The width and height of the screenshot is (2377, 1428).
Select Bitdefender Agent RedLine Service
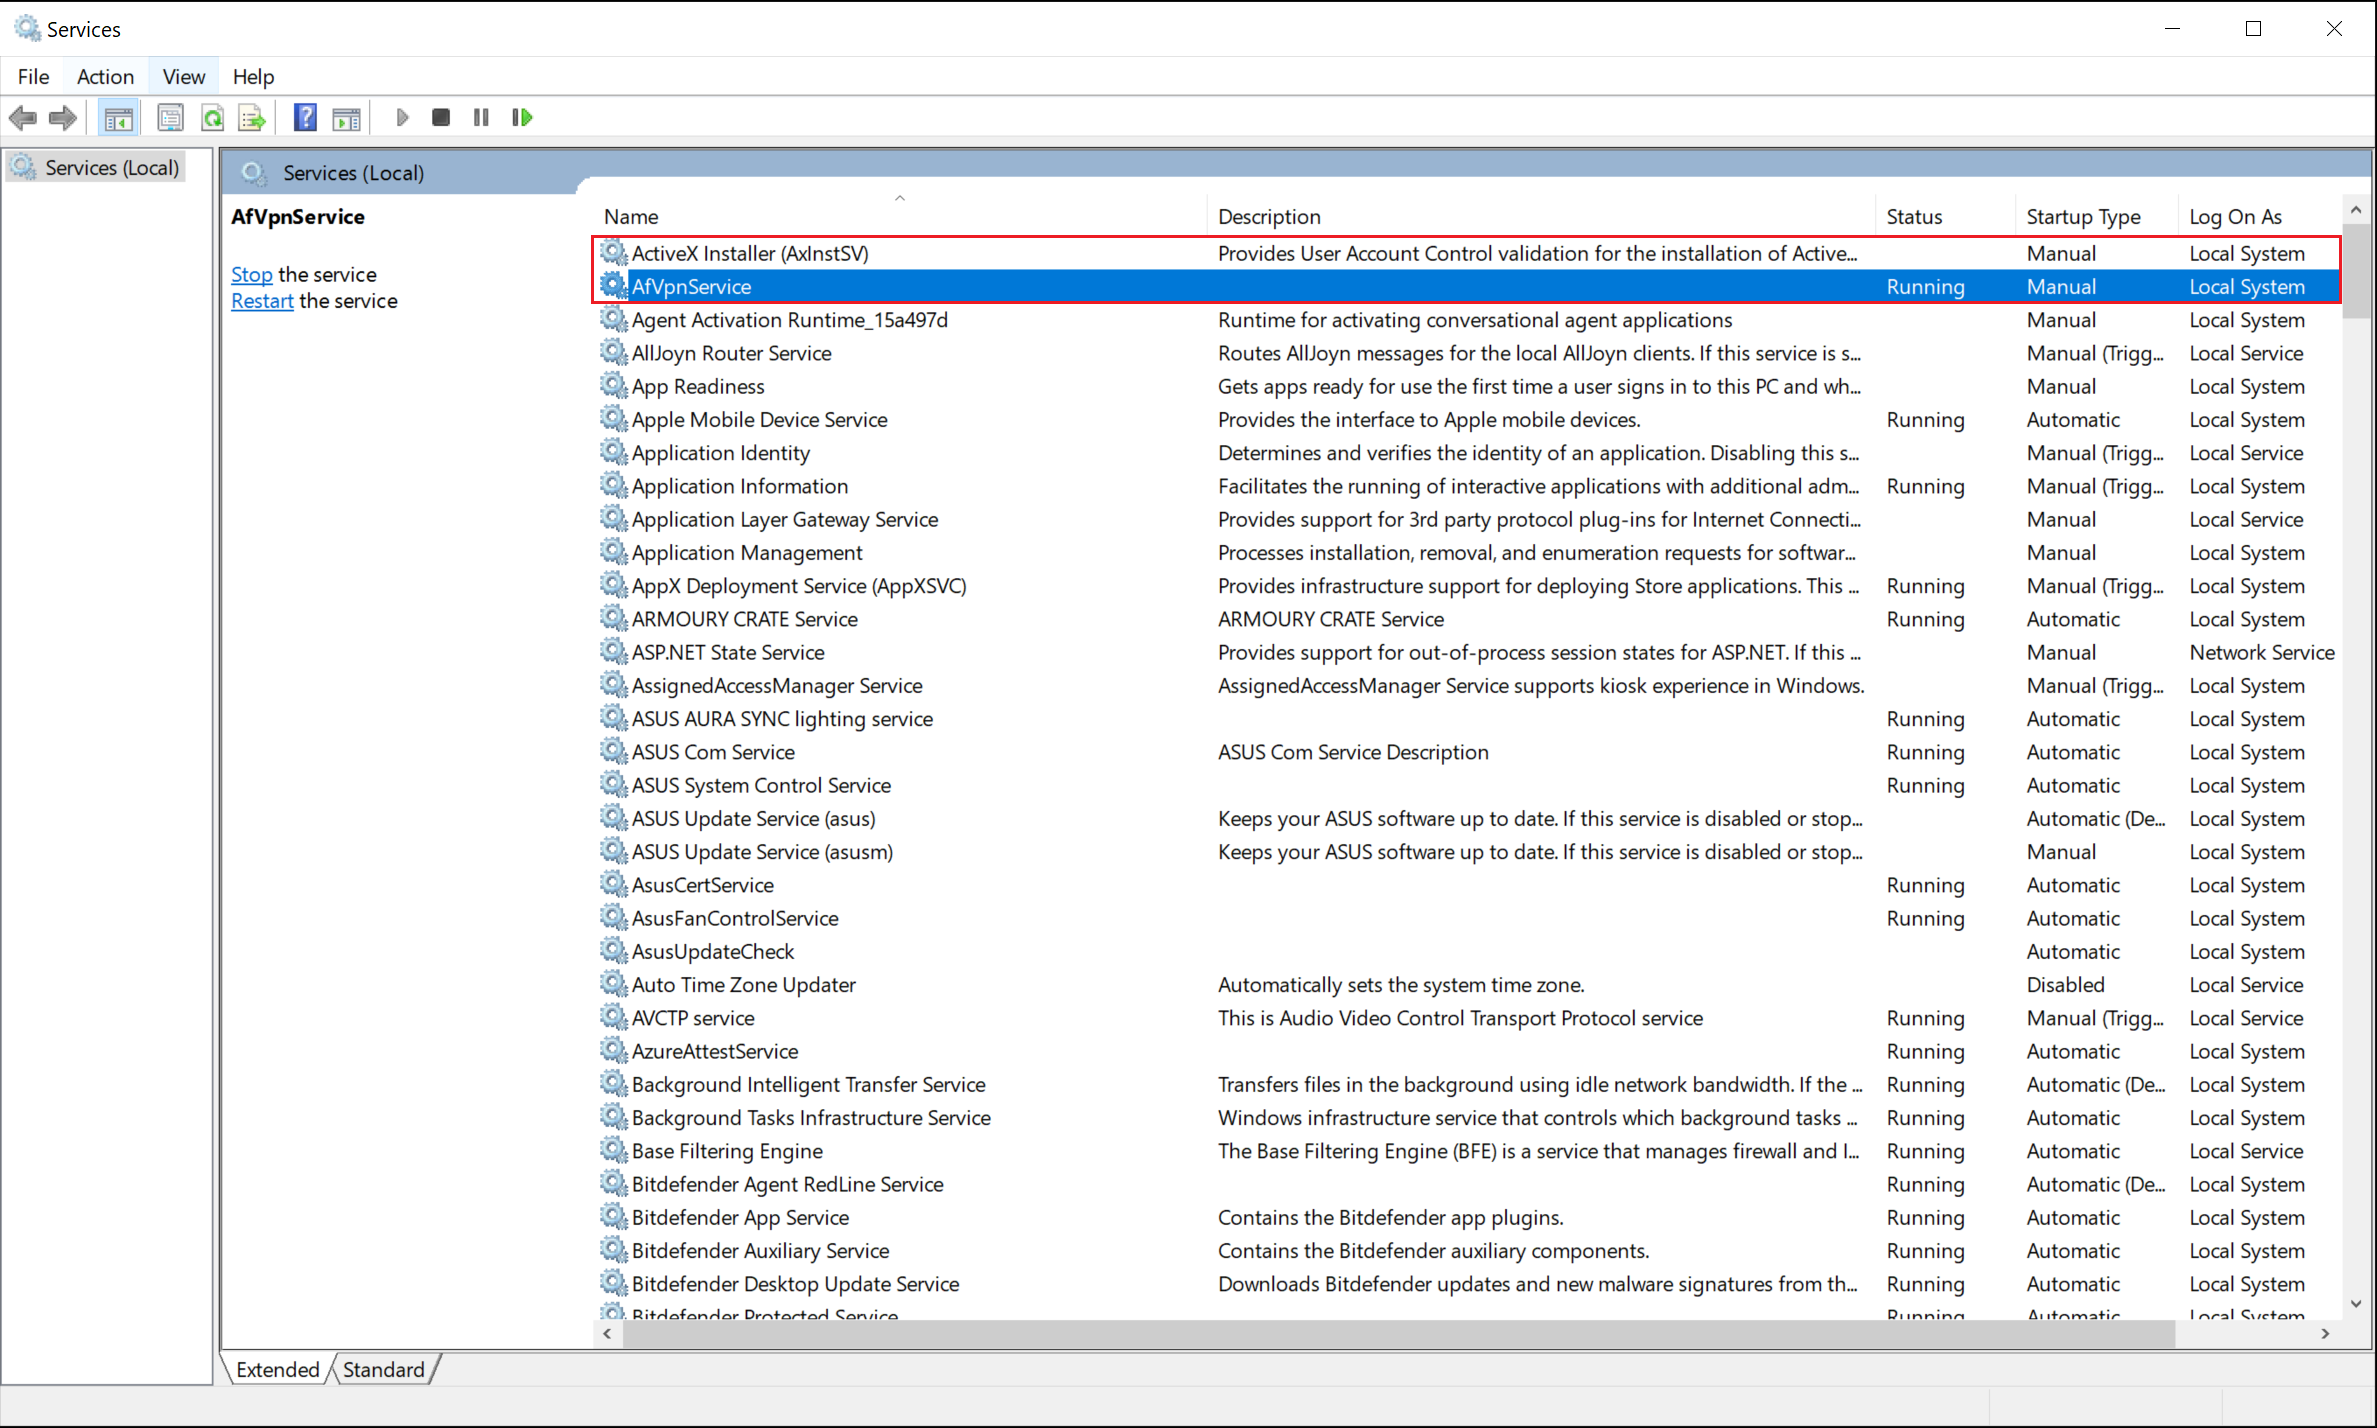1468,1184
